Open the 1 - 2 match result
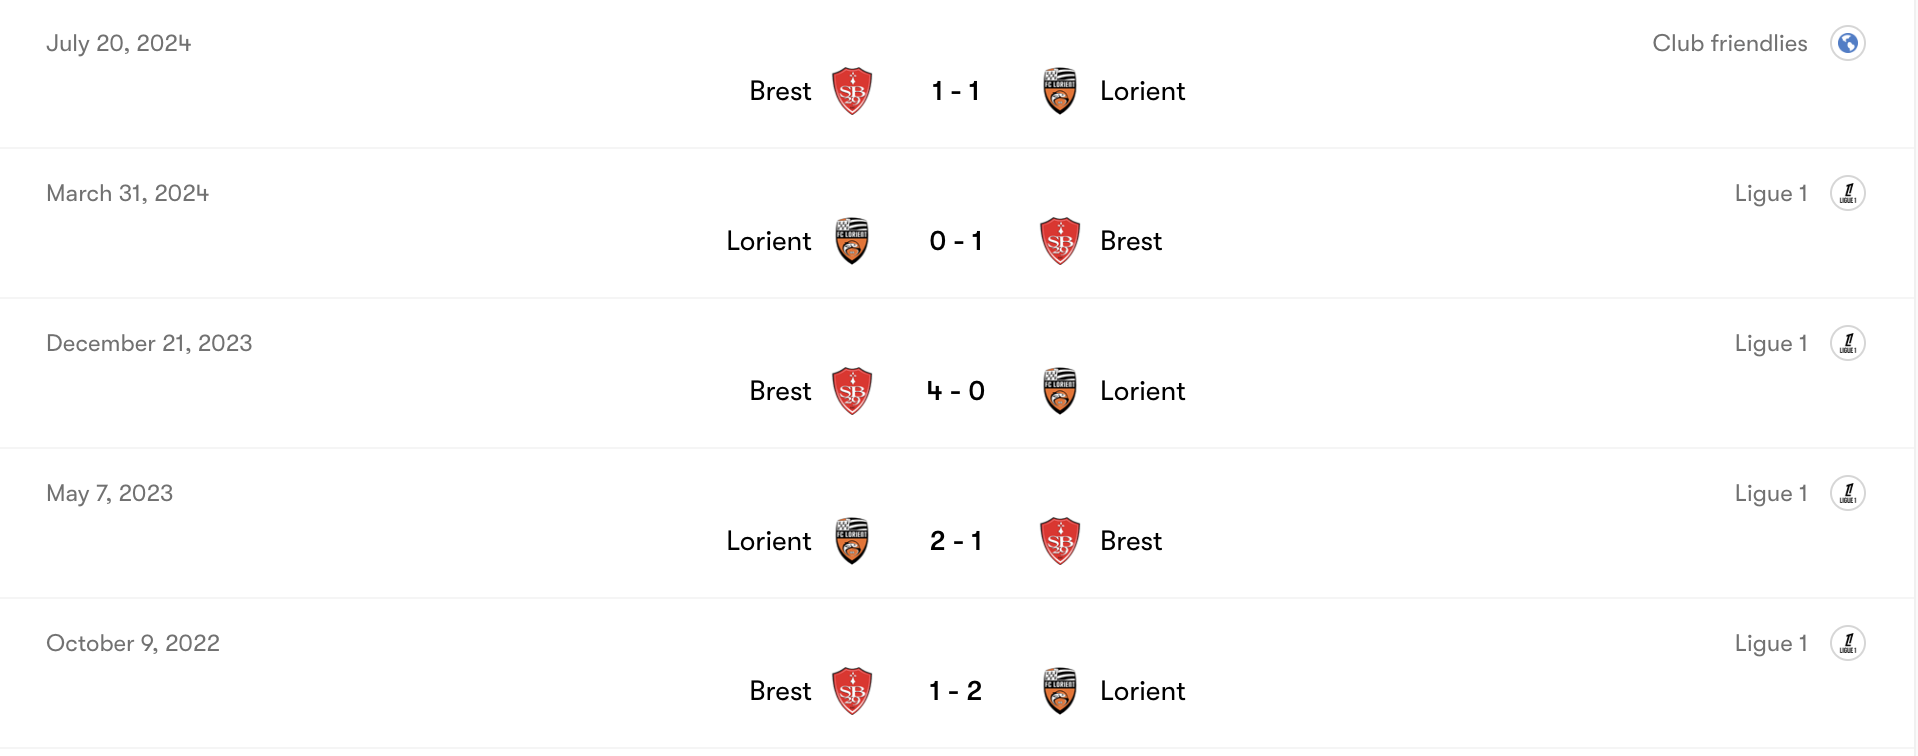The height and width of the screenshot is (756, 1918). pyautogui.click(x=956, y=691)
